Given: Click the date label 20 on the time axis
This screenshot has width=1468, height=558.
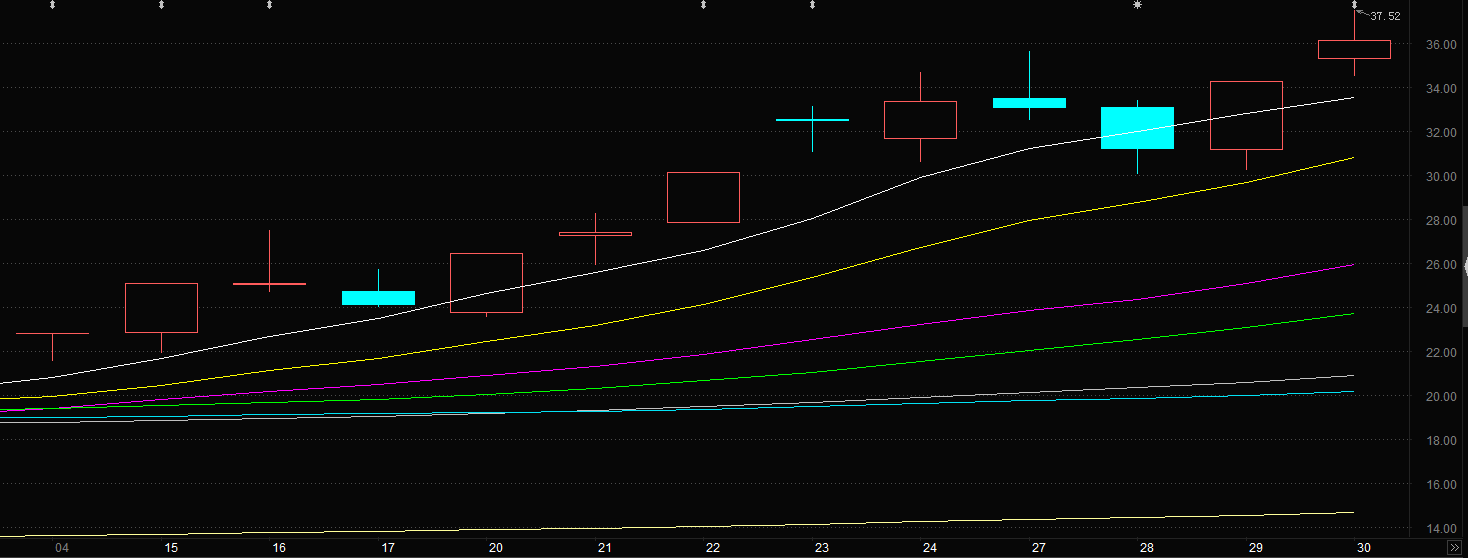Looking at the screenshot, I should click(x=496, y=548).
